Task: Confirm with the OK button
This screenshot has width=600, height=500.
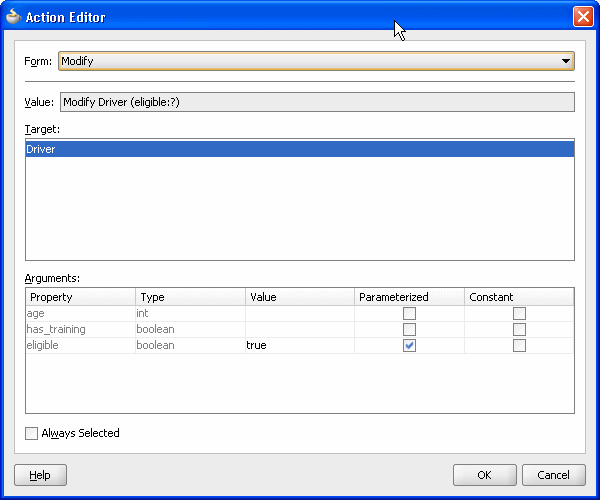Action: [x=485, y=475]
